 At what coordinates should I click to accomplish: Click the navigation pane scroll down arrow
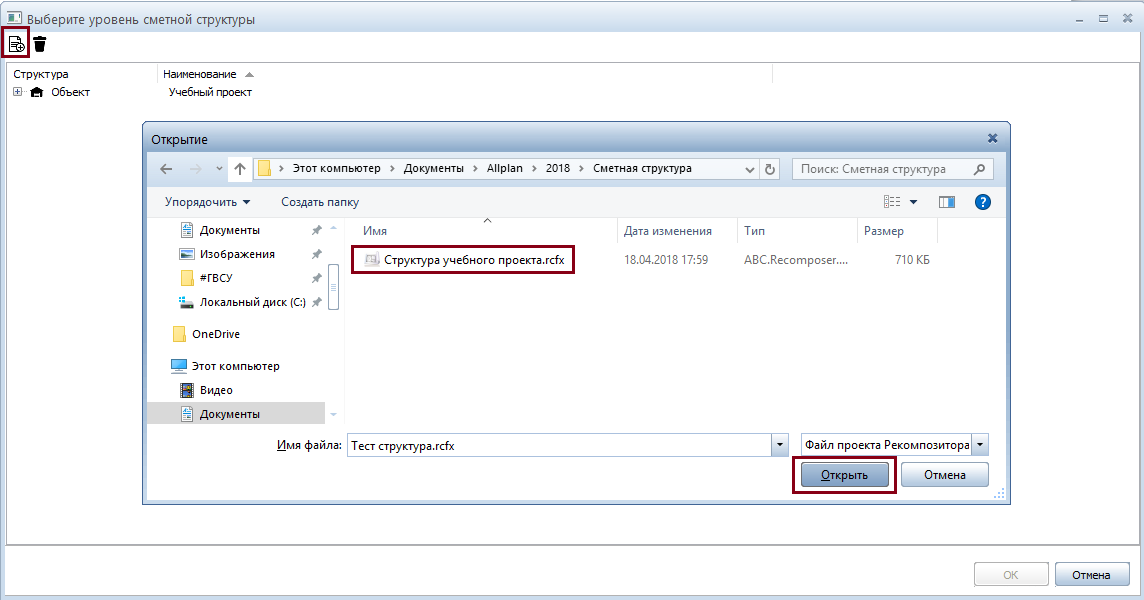pos(333,415)
